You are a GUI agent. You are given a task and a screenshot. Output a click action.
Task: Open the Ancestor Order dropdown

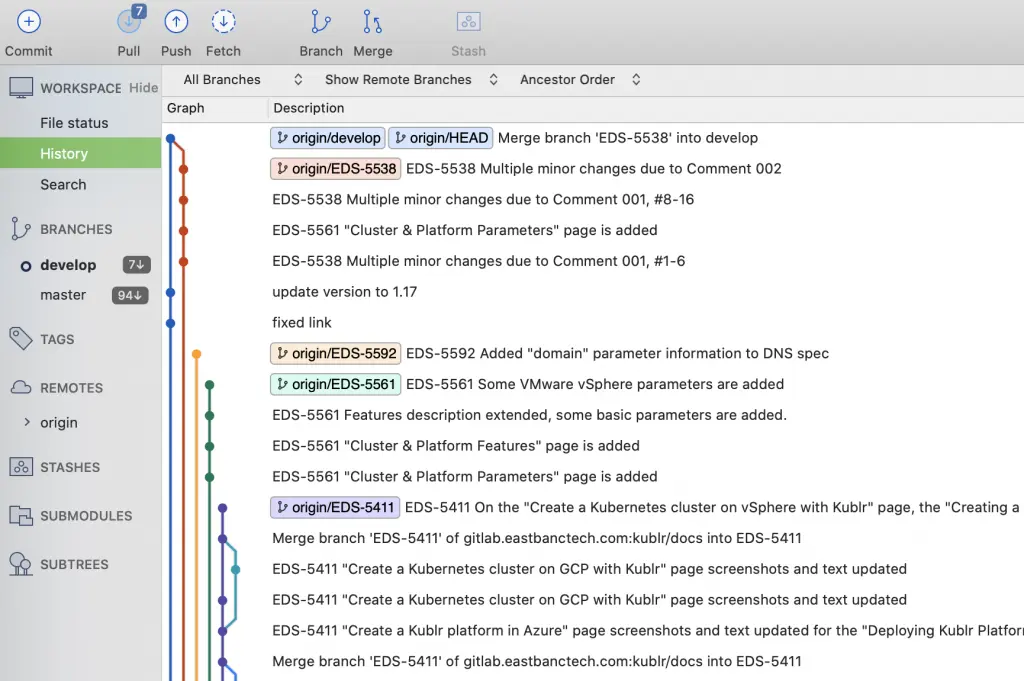coord(580,80)
